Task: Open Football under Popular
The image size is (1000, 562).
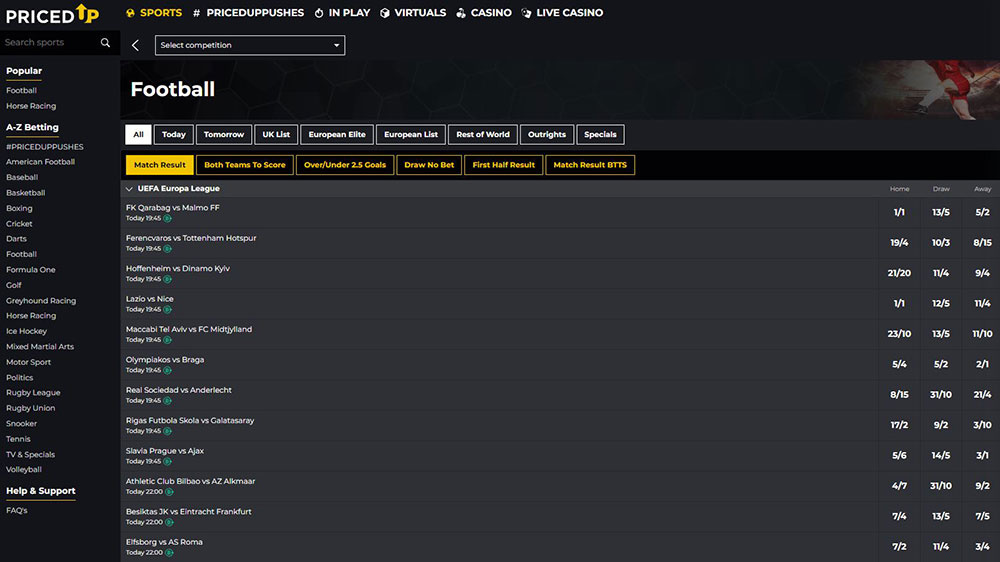Action: pos(21,91)
